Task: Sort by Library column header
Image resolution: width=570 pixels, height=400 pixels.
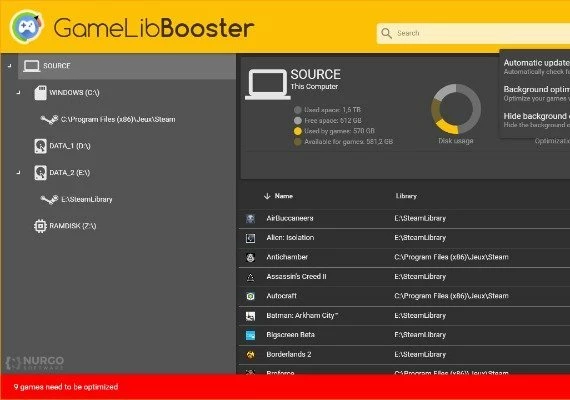Action: 406,196
